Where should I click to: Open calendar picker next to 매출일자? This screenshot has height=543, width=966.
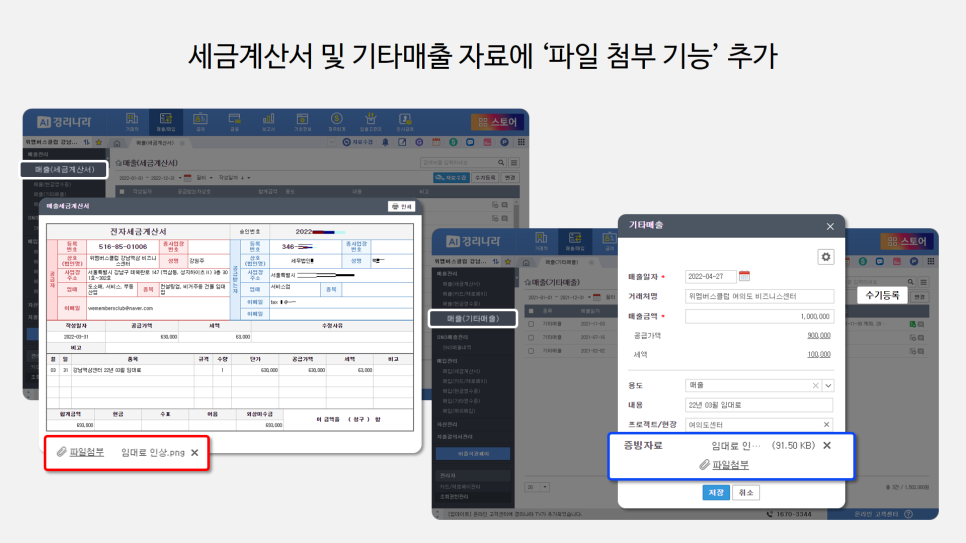point(744,276)
